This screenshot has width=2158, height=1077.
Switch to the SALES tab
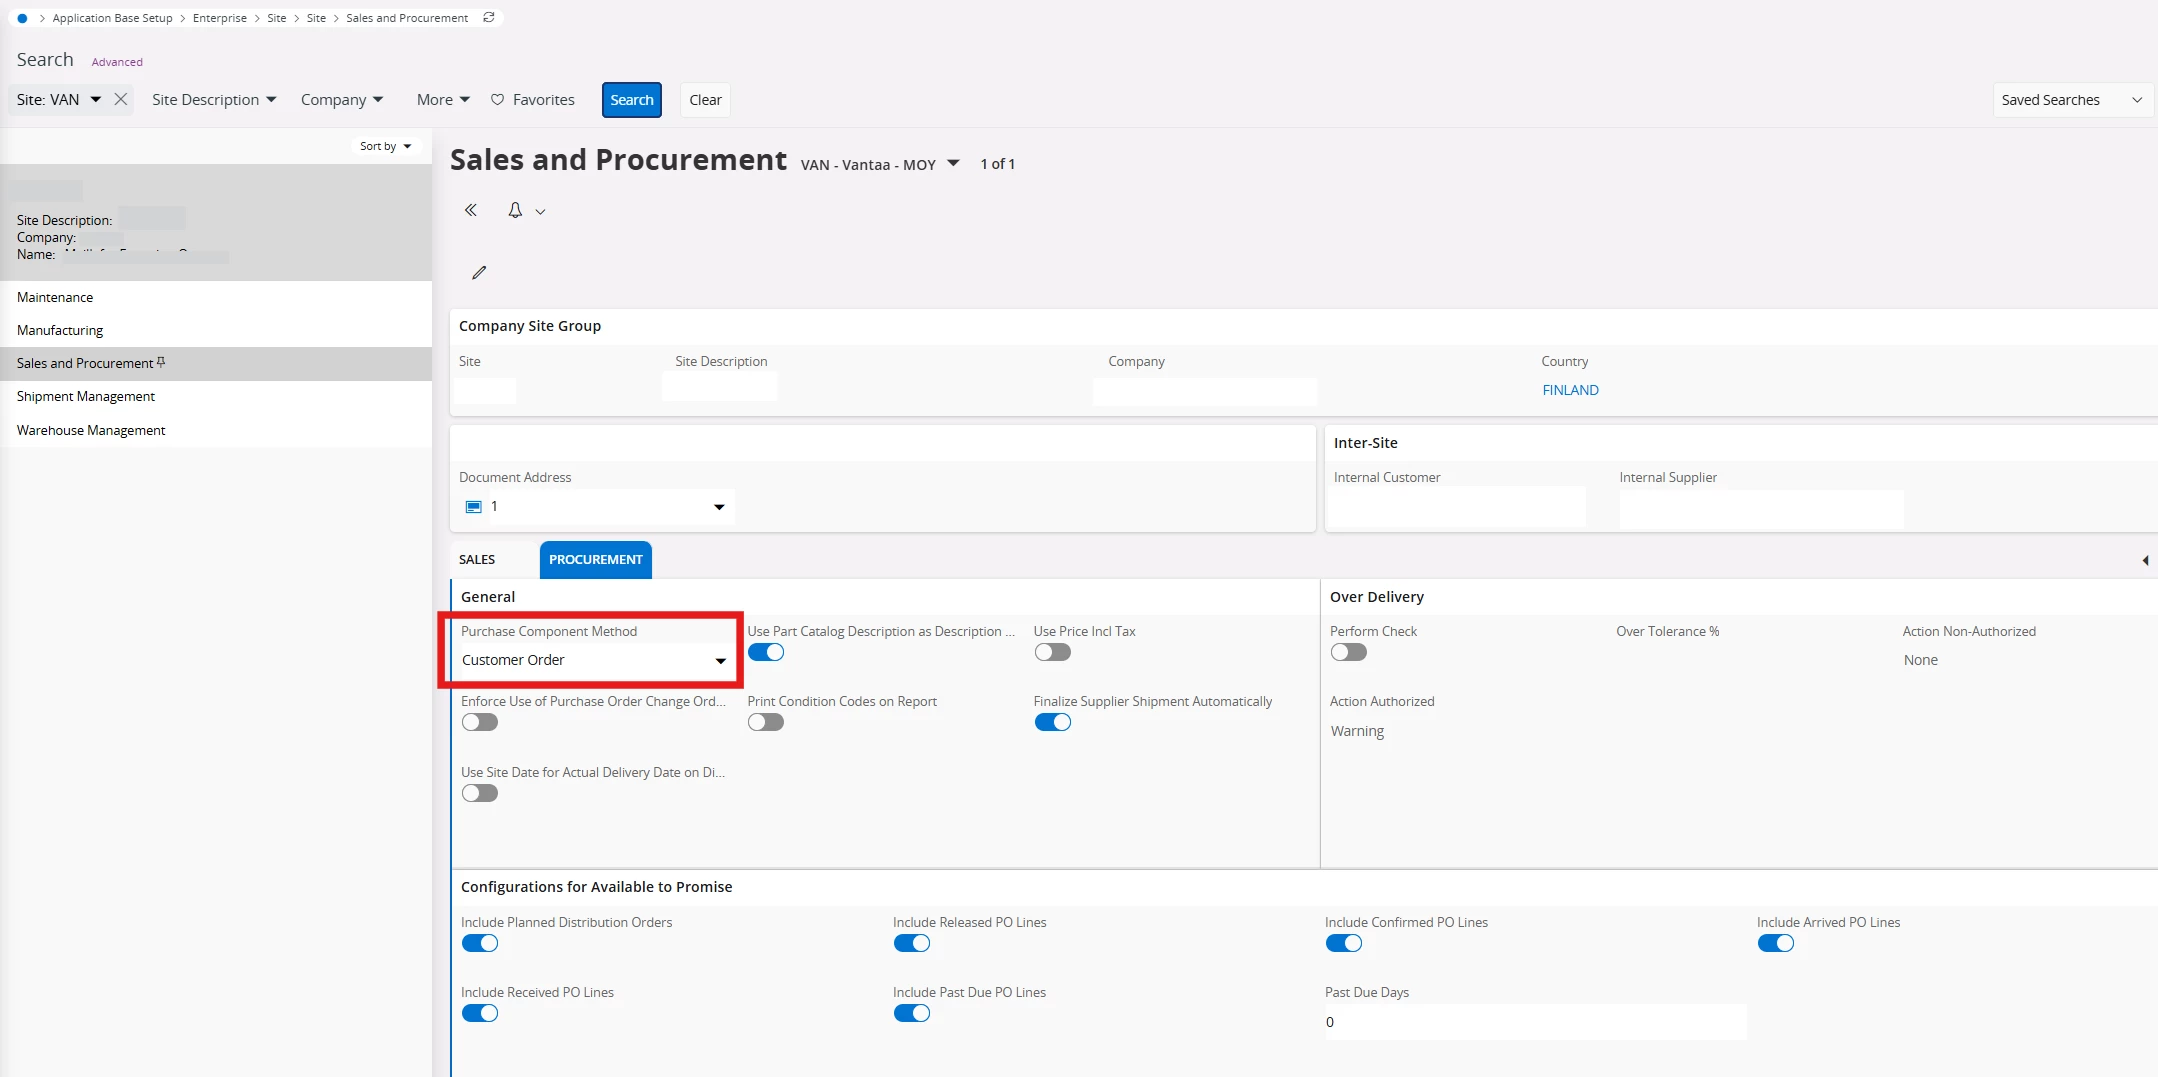477,560
